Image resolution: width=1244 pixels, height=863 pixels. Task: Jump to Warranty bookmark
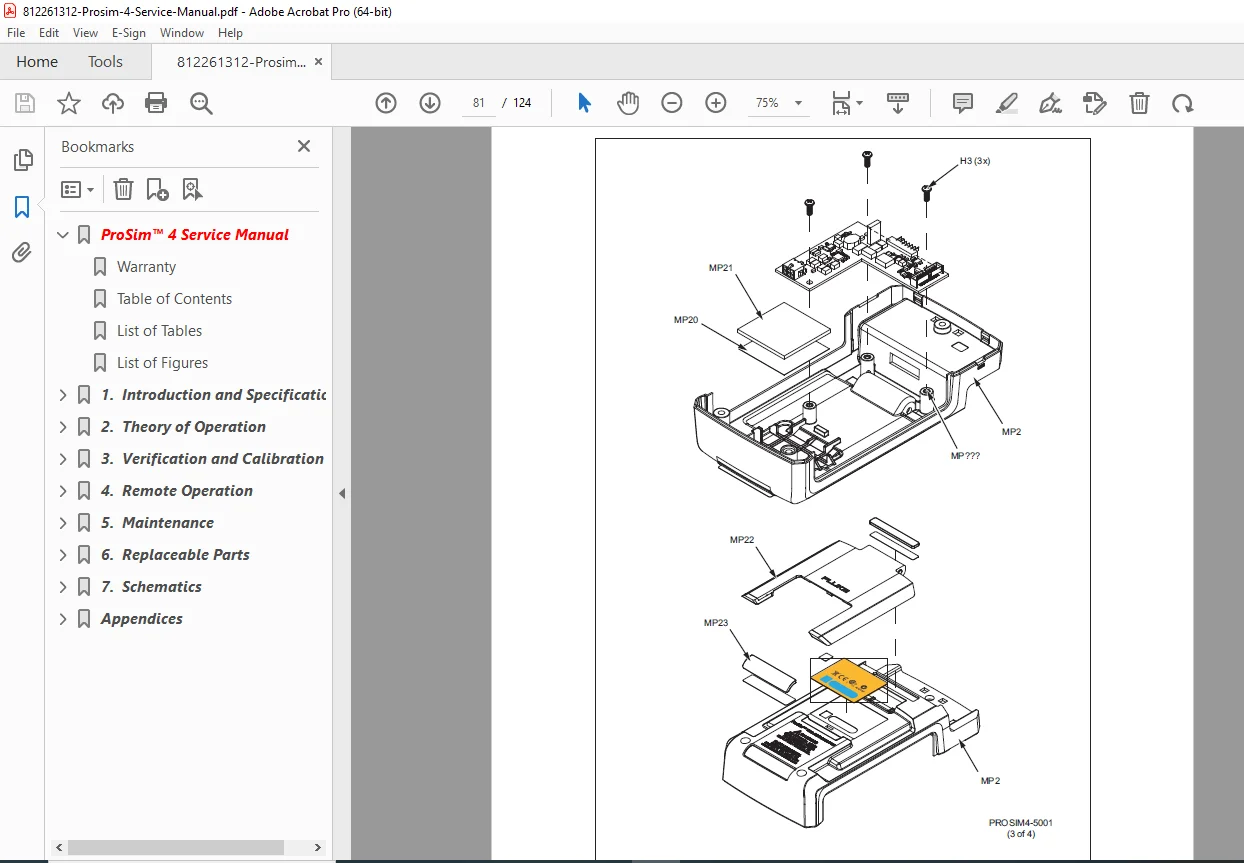(x=146, y=267)
